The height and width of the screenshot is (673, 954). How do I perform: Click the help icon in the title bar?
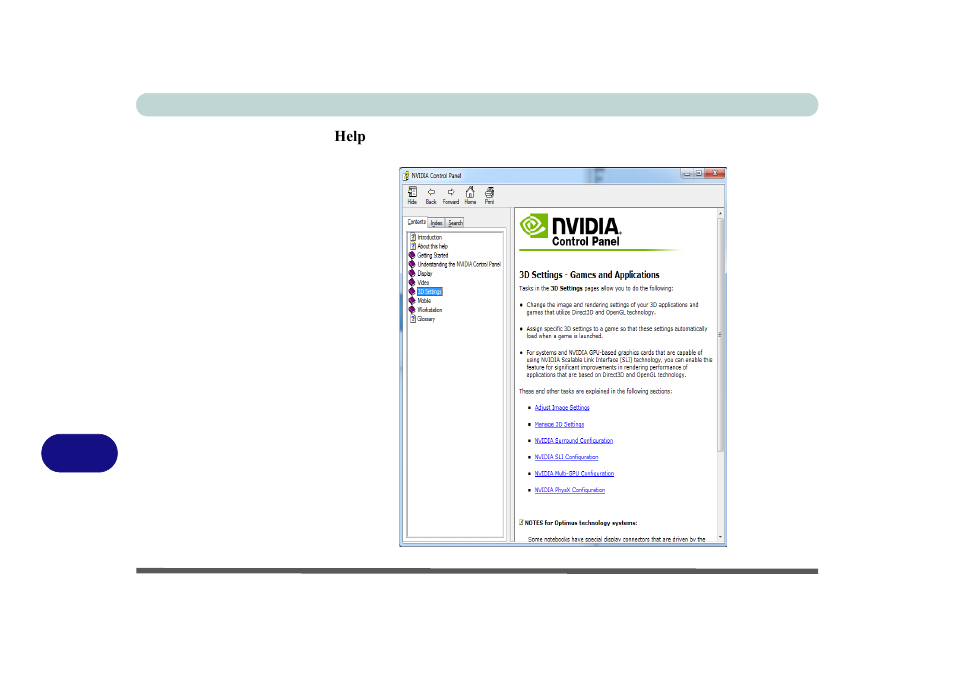(x=406, y=176)
